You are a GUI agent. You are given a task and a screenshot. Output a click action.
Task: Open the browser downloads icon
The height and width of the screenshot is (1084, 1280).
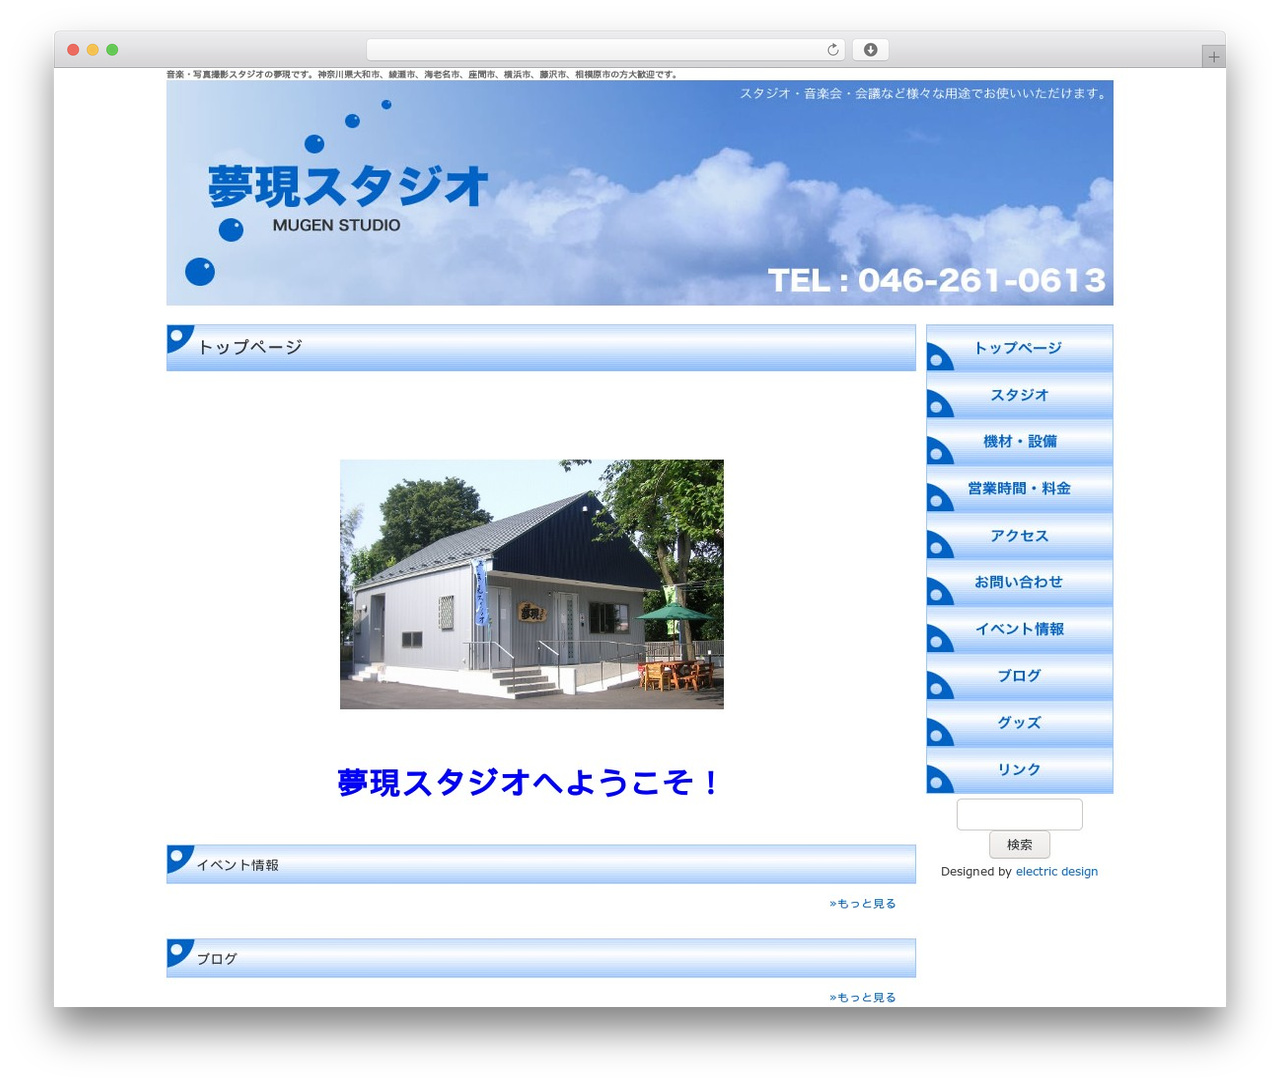871,50
